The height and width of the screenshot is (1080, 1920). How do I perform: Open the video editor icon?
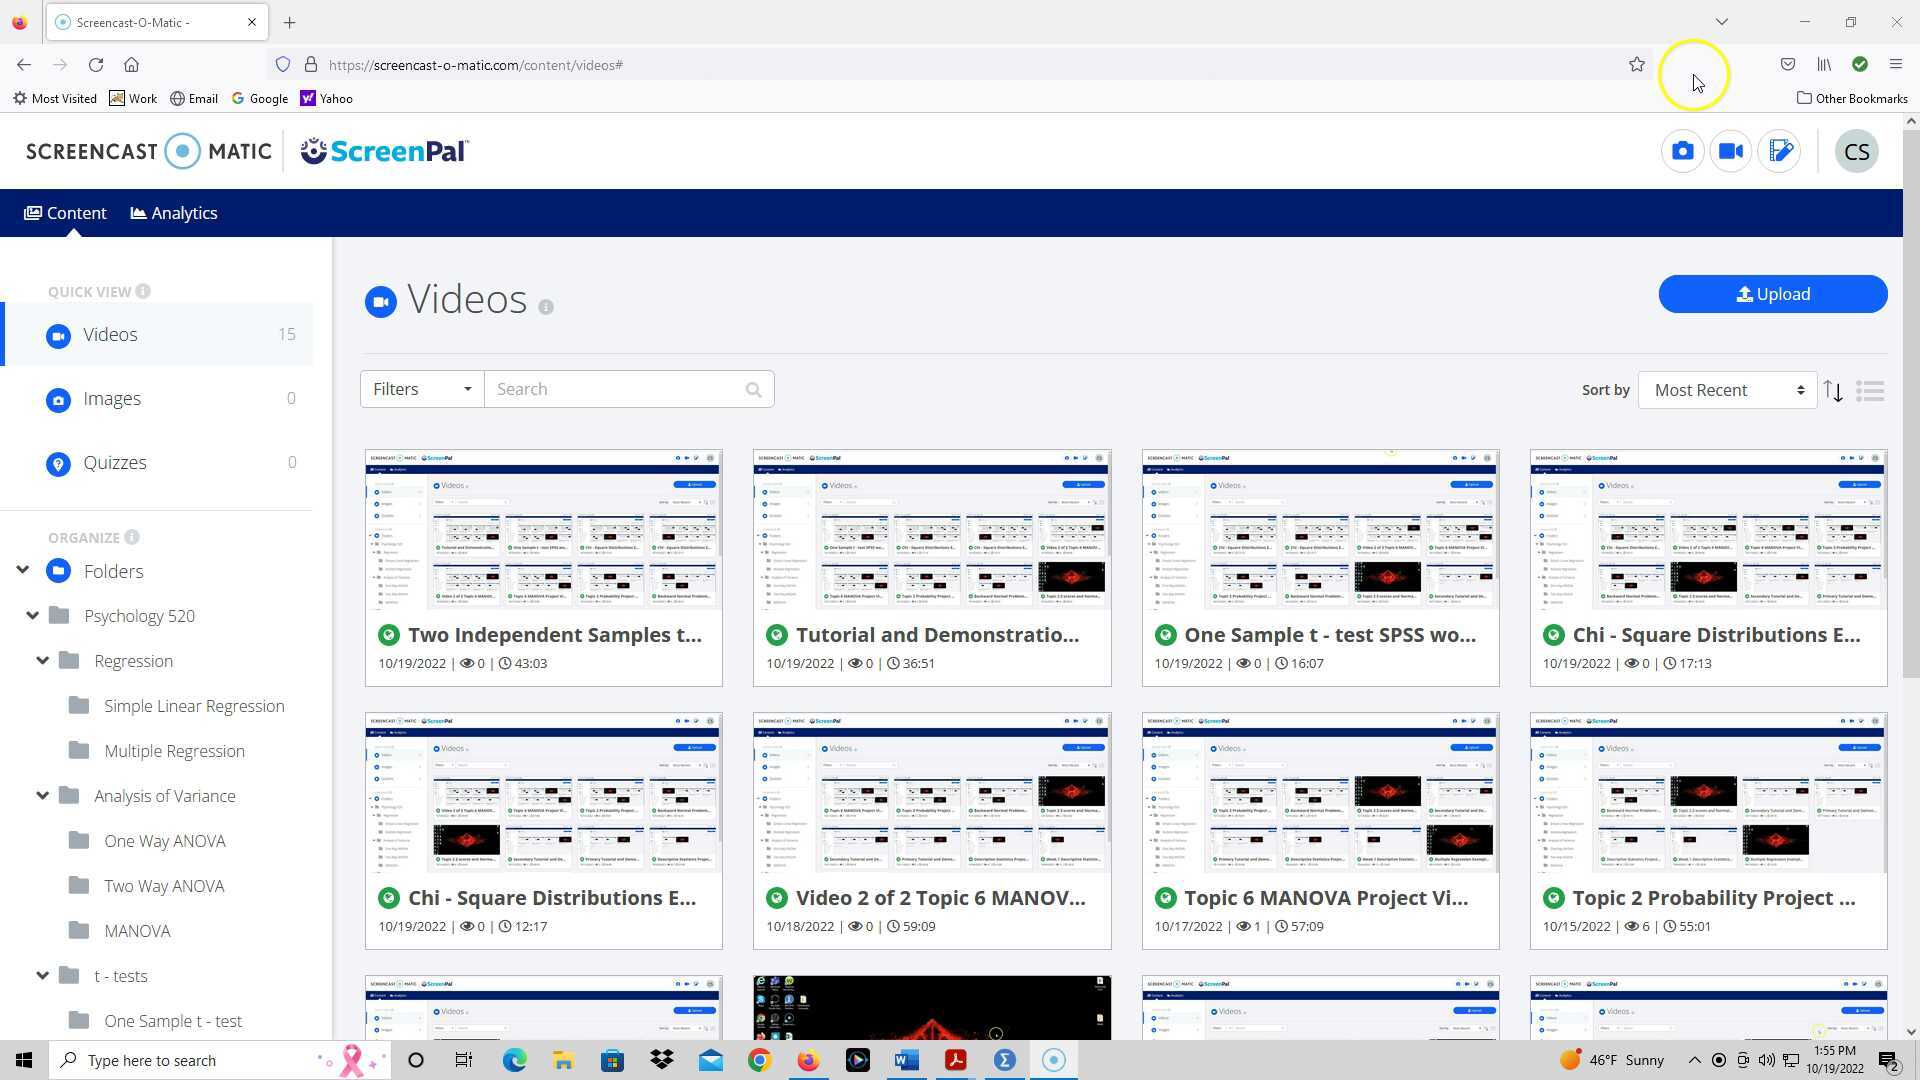click(x=1780, y=152)
